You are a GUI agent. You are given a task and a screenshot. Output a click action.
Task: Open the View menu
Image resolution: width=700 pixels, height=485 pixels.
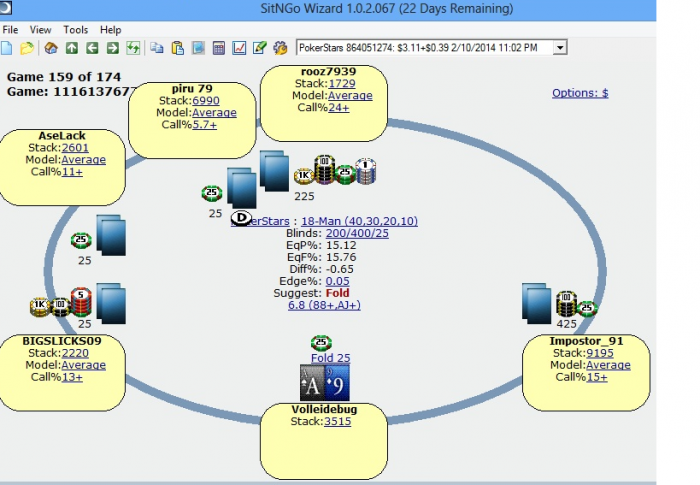40,30
